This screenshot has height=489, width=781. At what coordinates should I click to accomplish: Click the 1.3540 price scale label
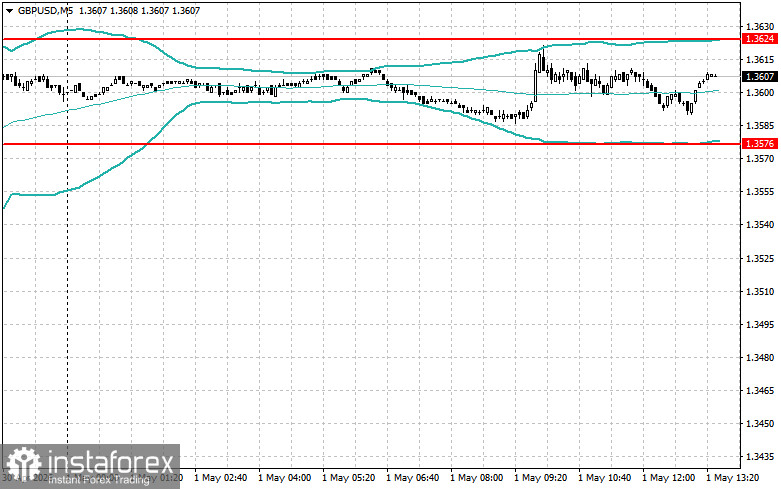click(760, 225)
